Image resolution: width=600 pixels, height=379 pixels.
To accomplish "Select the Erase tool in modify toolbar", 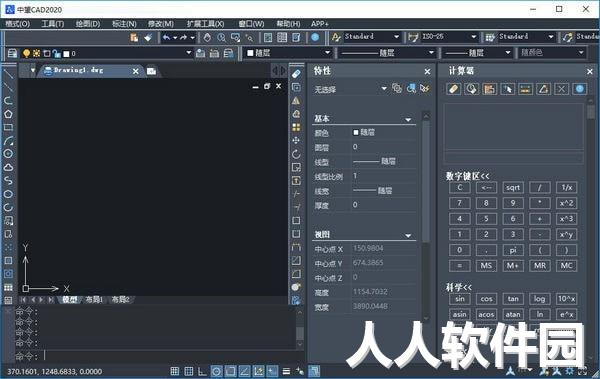I will pyautogui.click(x=296, y=74).
